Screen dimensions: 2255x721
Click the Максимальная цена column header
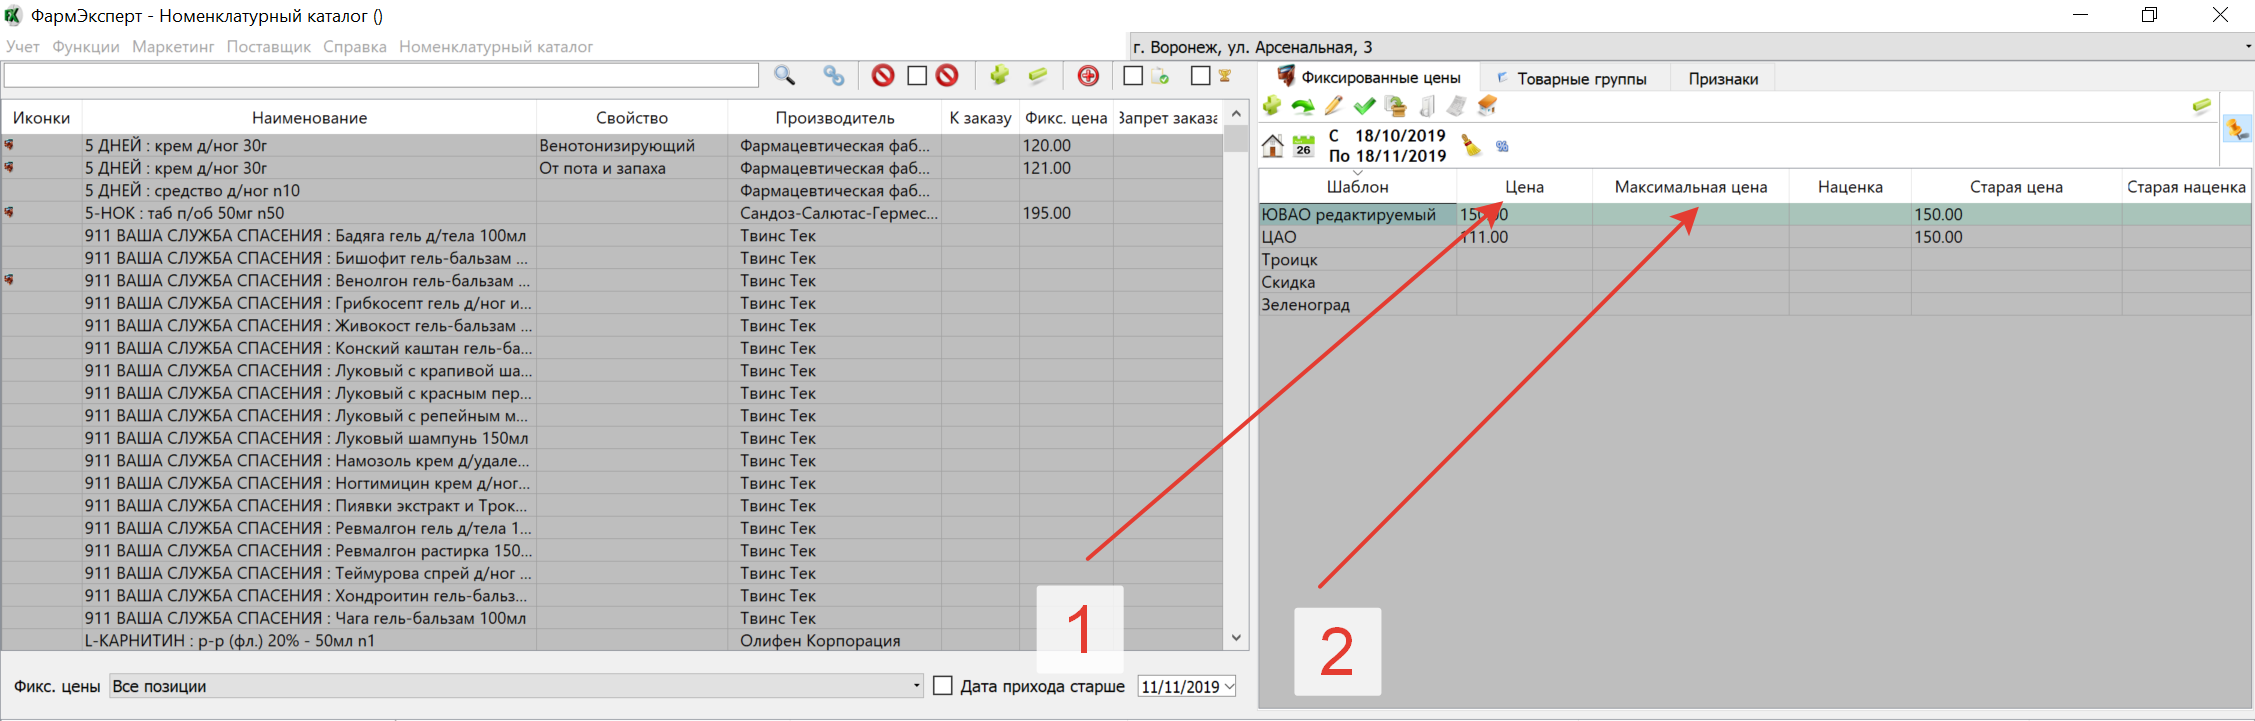click(x=1690, y=187)
